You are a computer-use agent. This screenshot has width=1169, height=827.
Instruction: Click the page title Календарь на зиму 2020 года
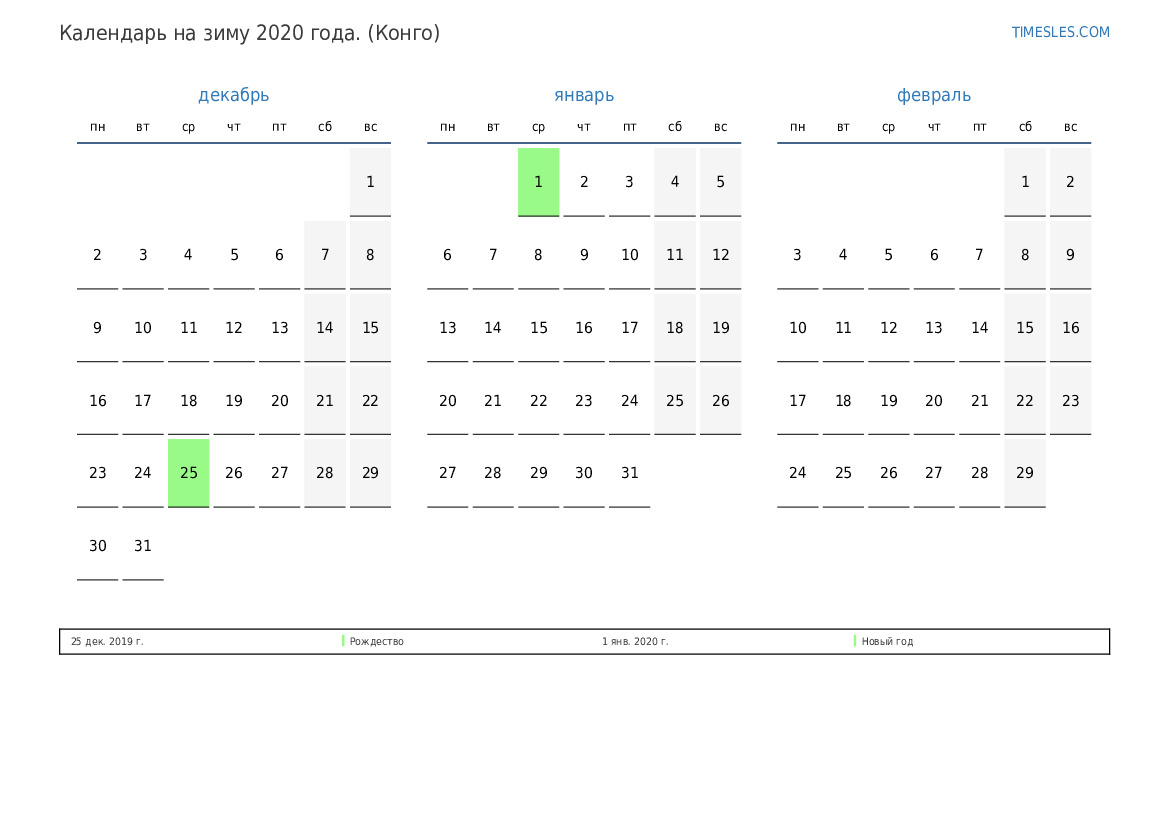point(250,34)
